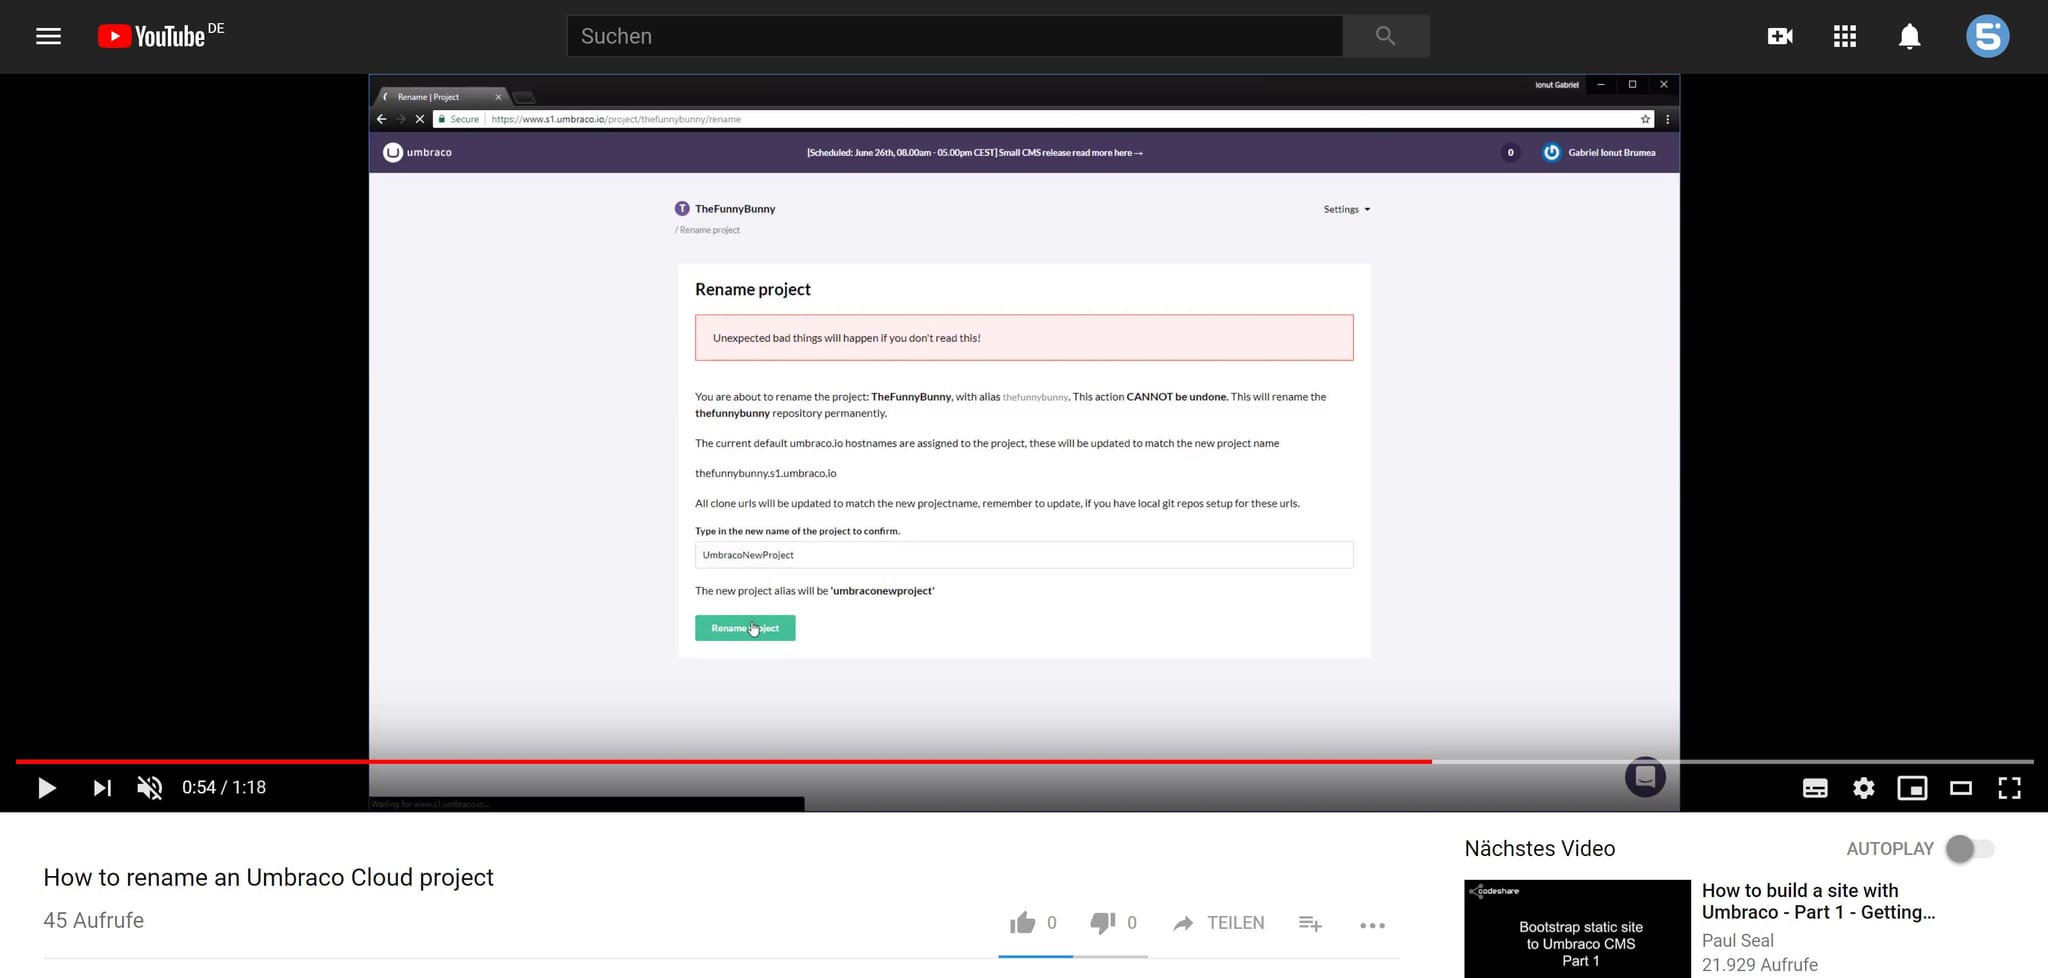2048x978 pixels.
Task: Toggle subtitles in the video player
Action: pyautogui.click(x=1815, y=788)
